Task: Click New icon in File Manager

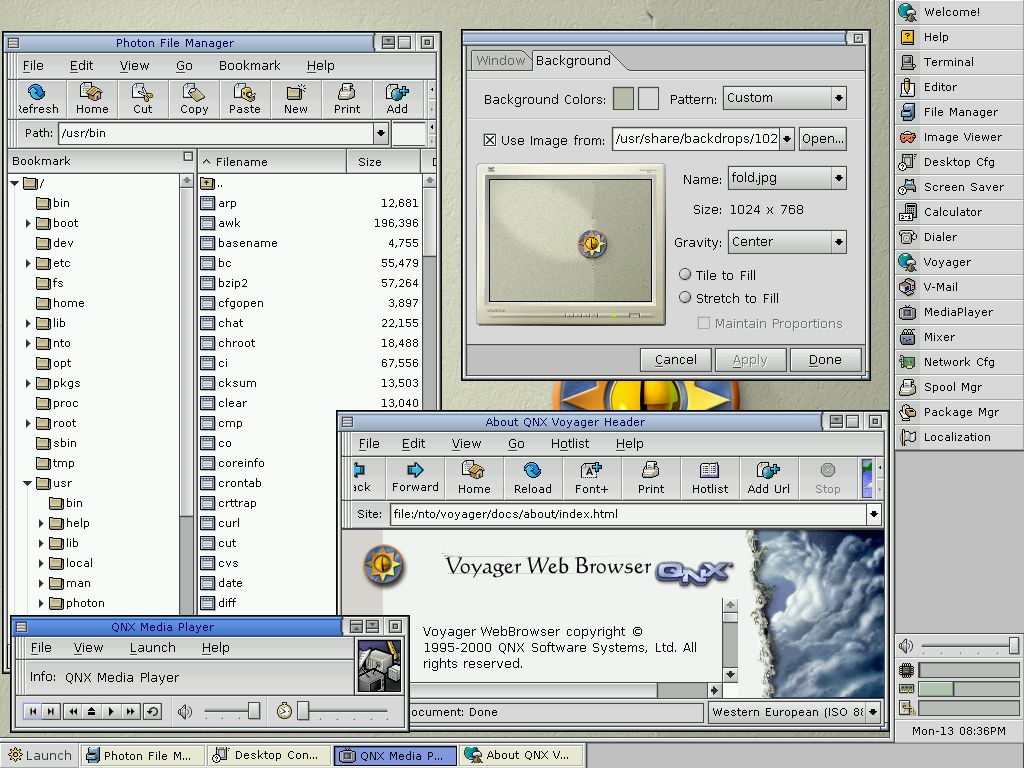Action: [x=296, y=99]
